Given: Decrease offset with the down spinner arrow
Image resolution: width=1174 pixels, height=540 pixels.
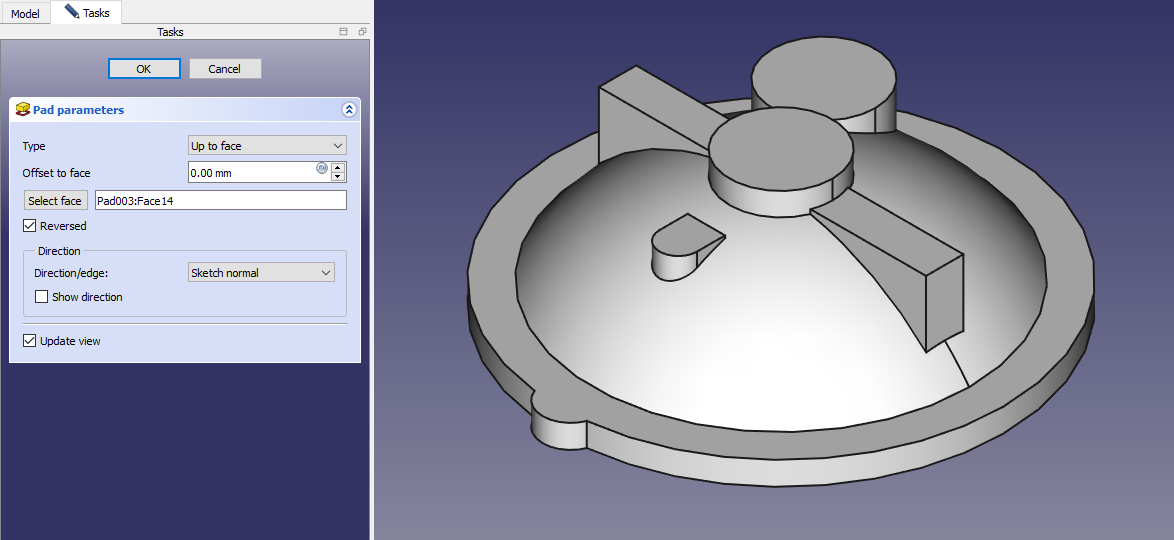Looking at the screenshot, I should click(338, 177).
